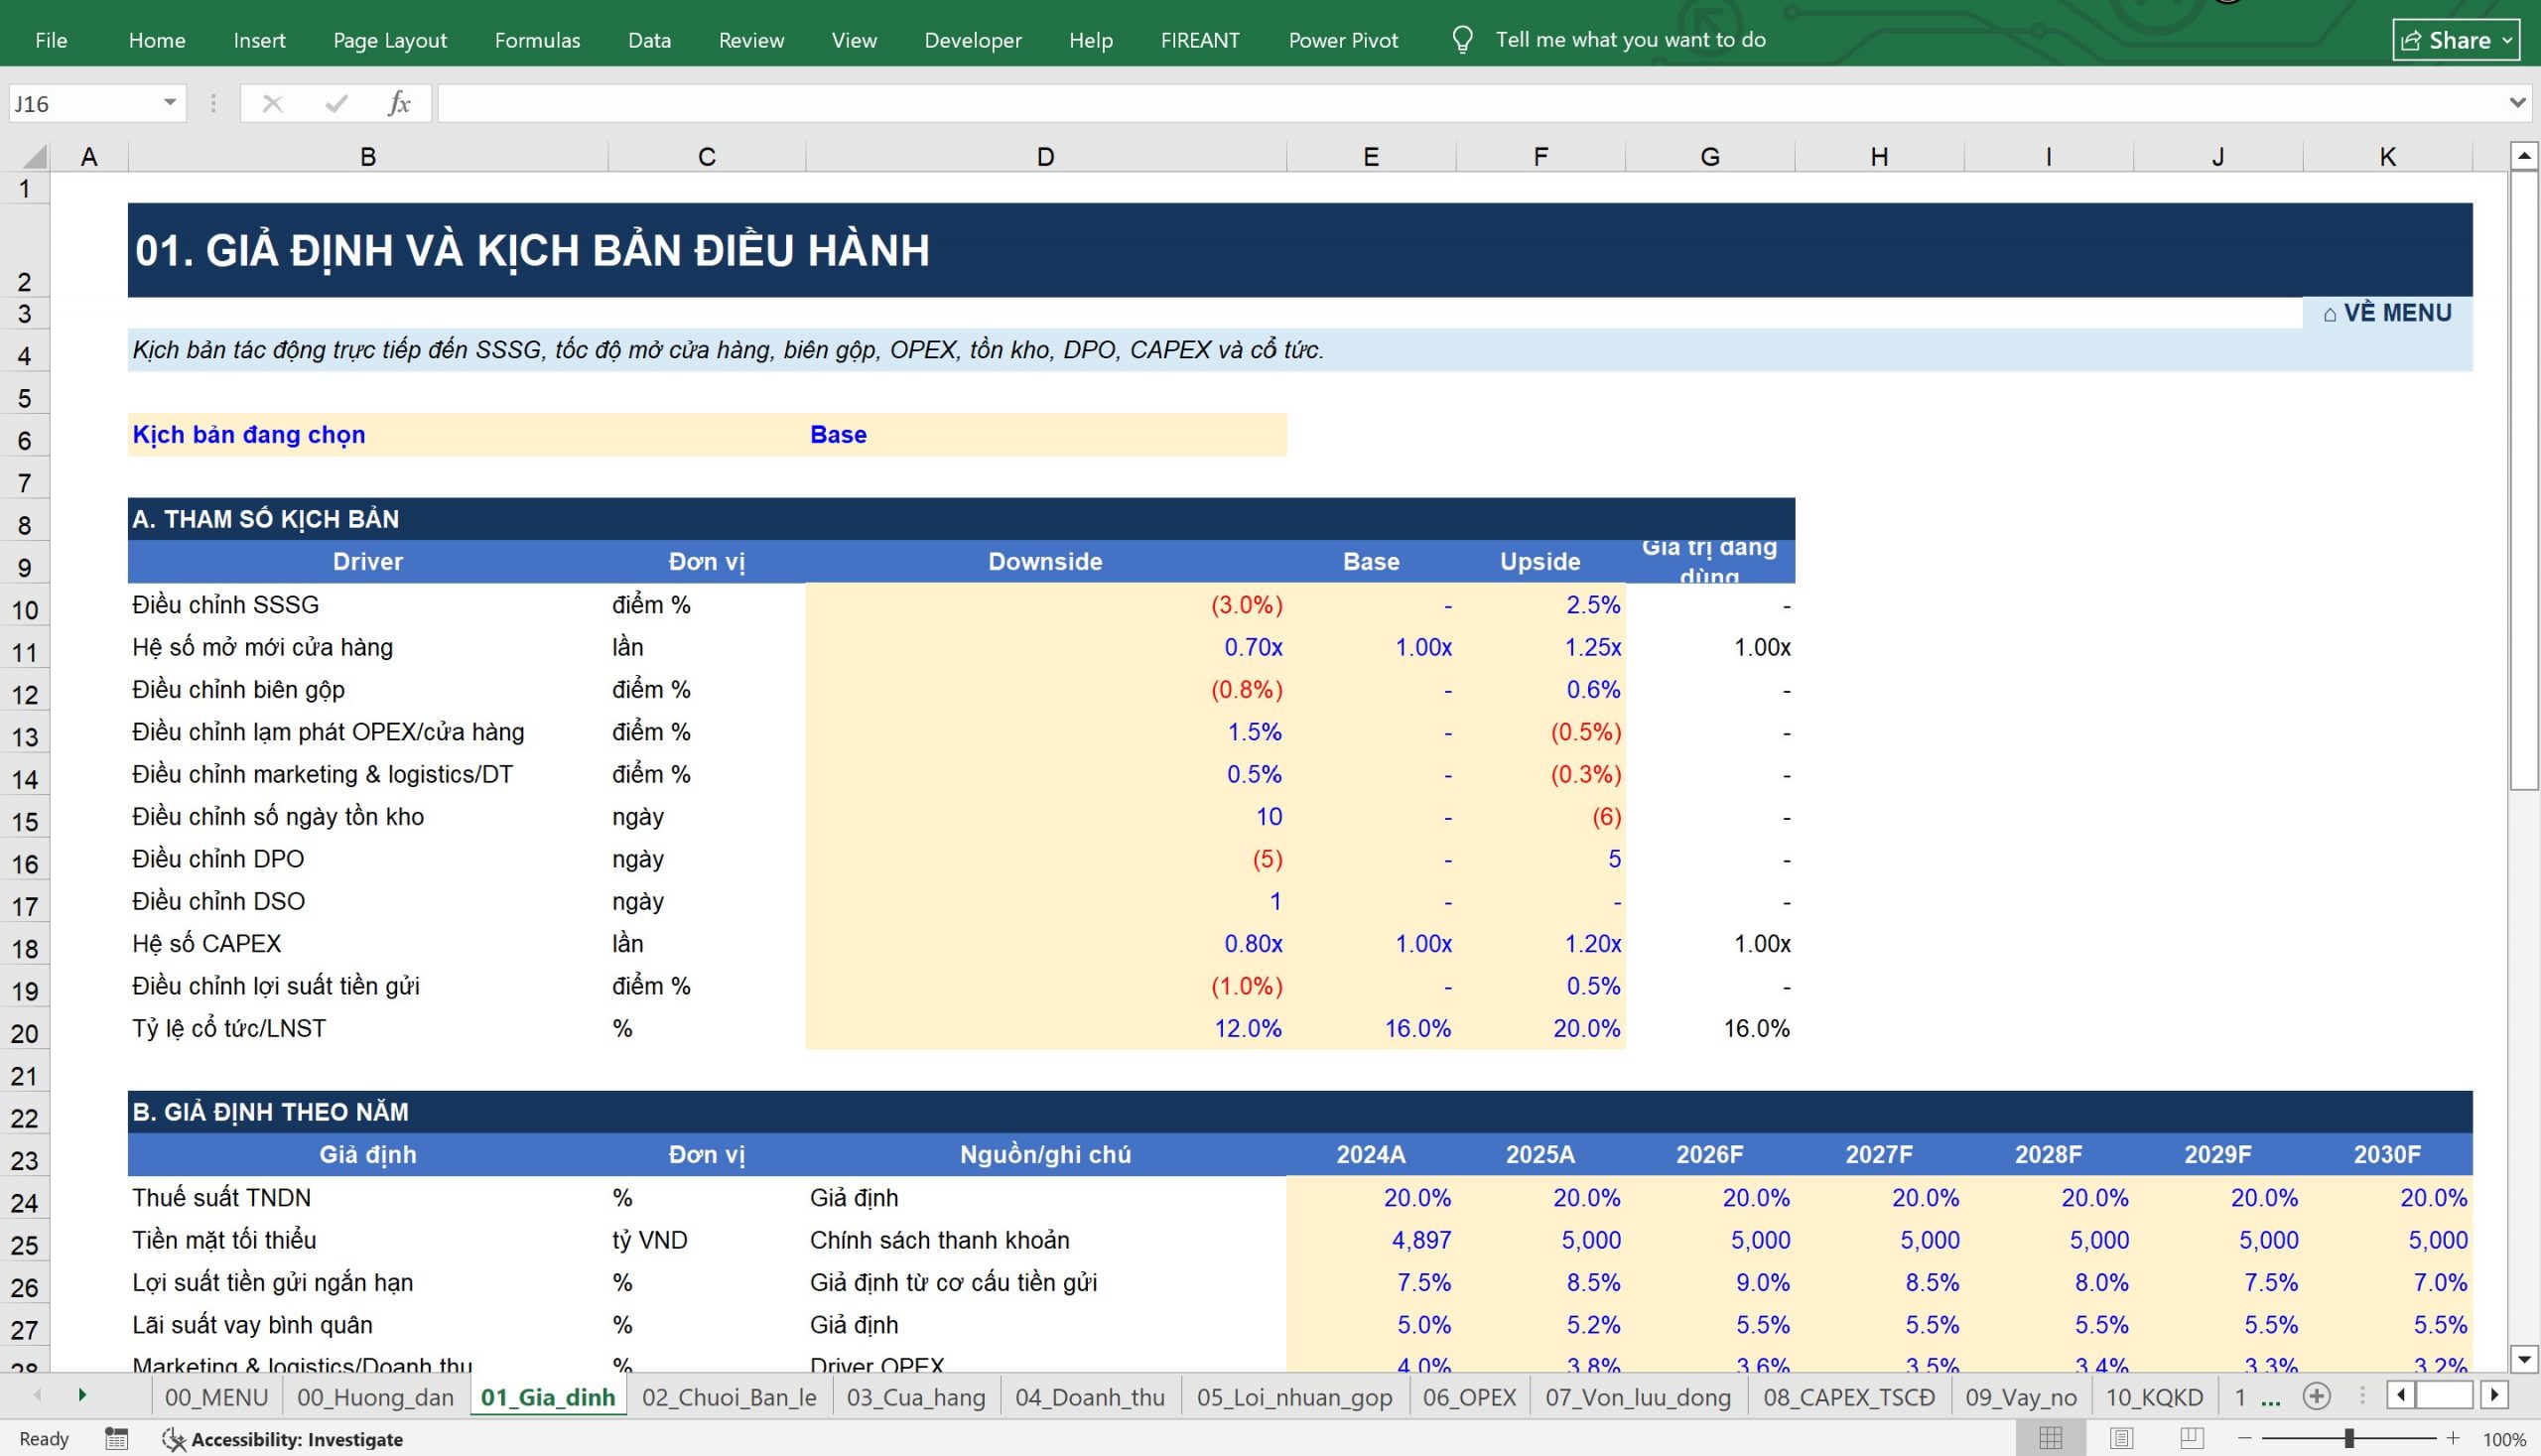Open the Share button dropdown arrow
The image size is (2541, 1456).
click(2507, 40)
